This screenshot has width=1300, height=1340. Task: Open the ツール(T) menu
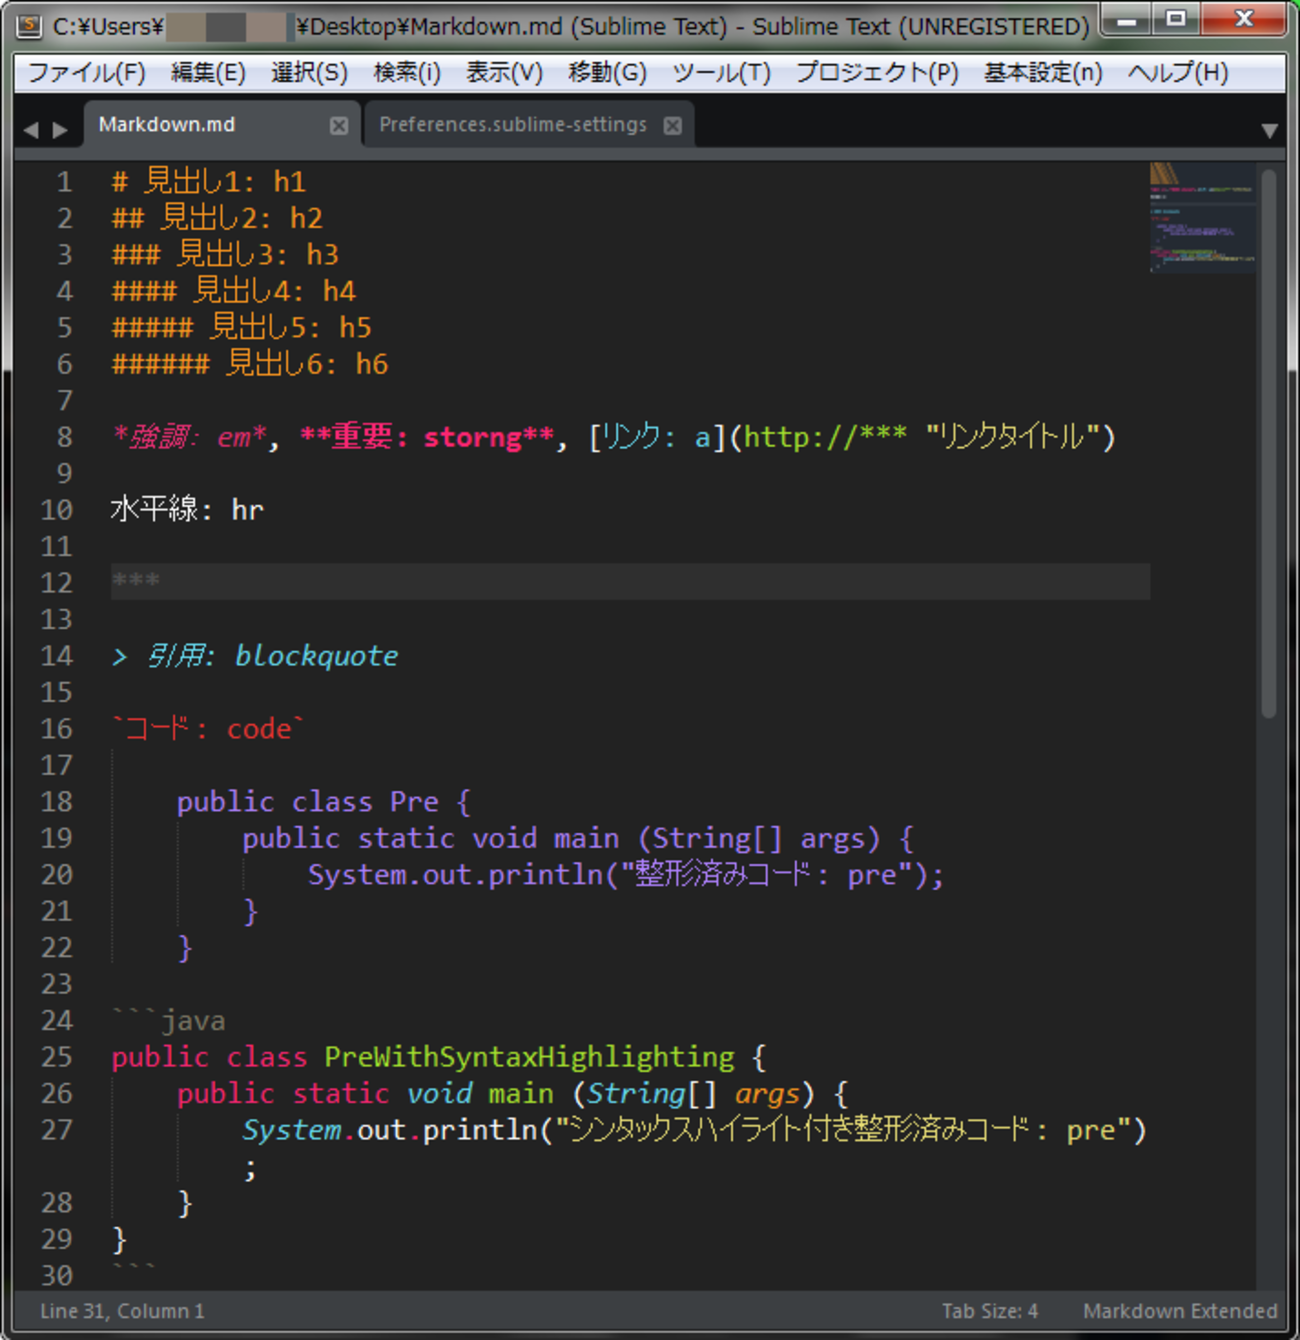point(721,73)
